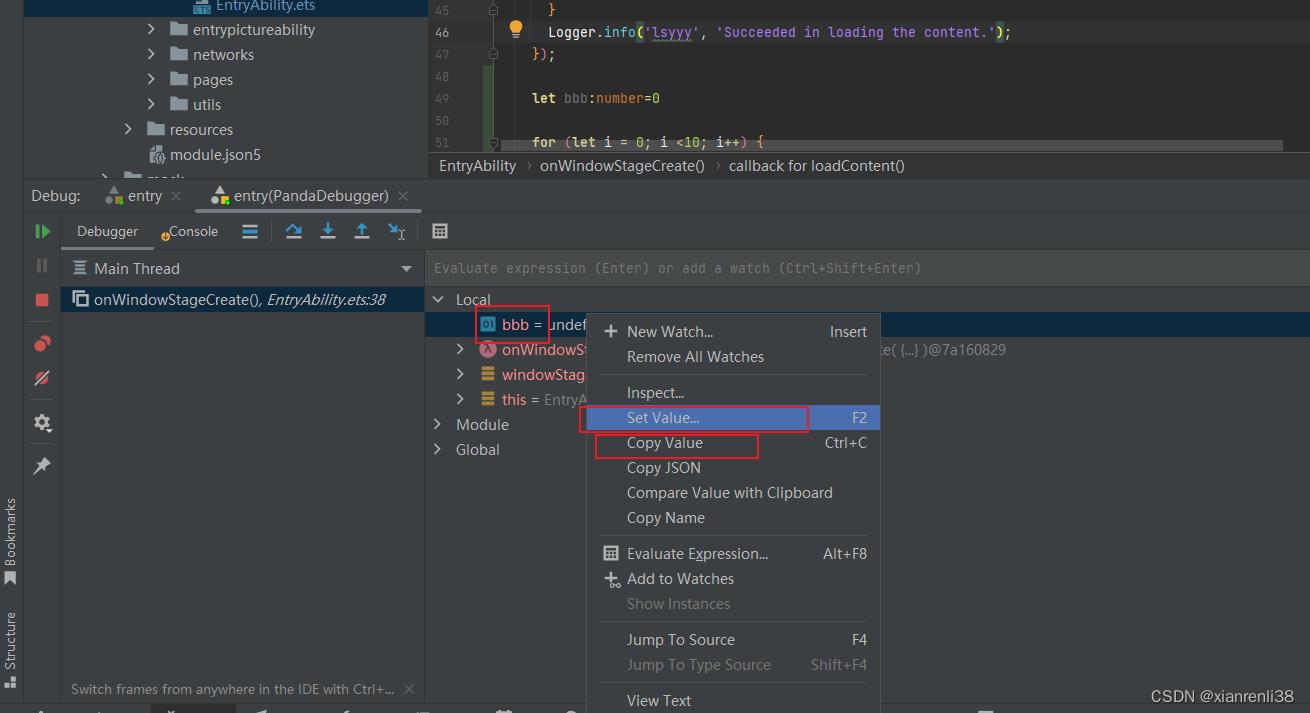This screenshot has height=713, width=1310.
Task: Expand the resources folder
Action: point(128,129)
